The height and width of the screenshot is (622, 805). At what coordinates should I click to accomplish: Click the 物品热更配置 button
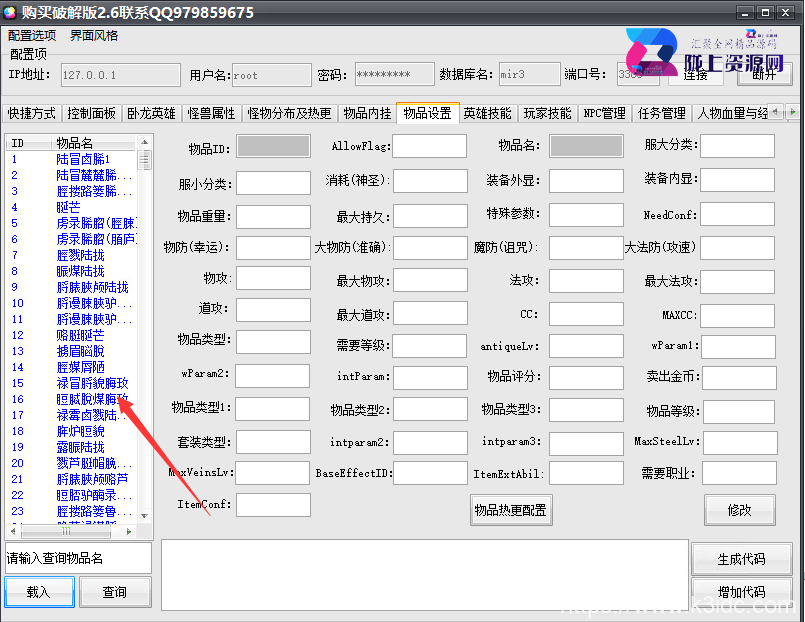click(x=511, y=510)
